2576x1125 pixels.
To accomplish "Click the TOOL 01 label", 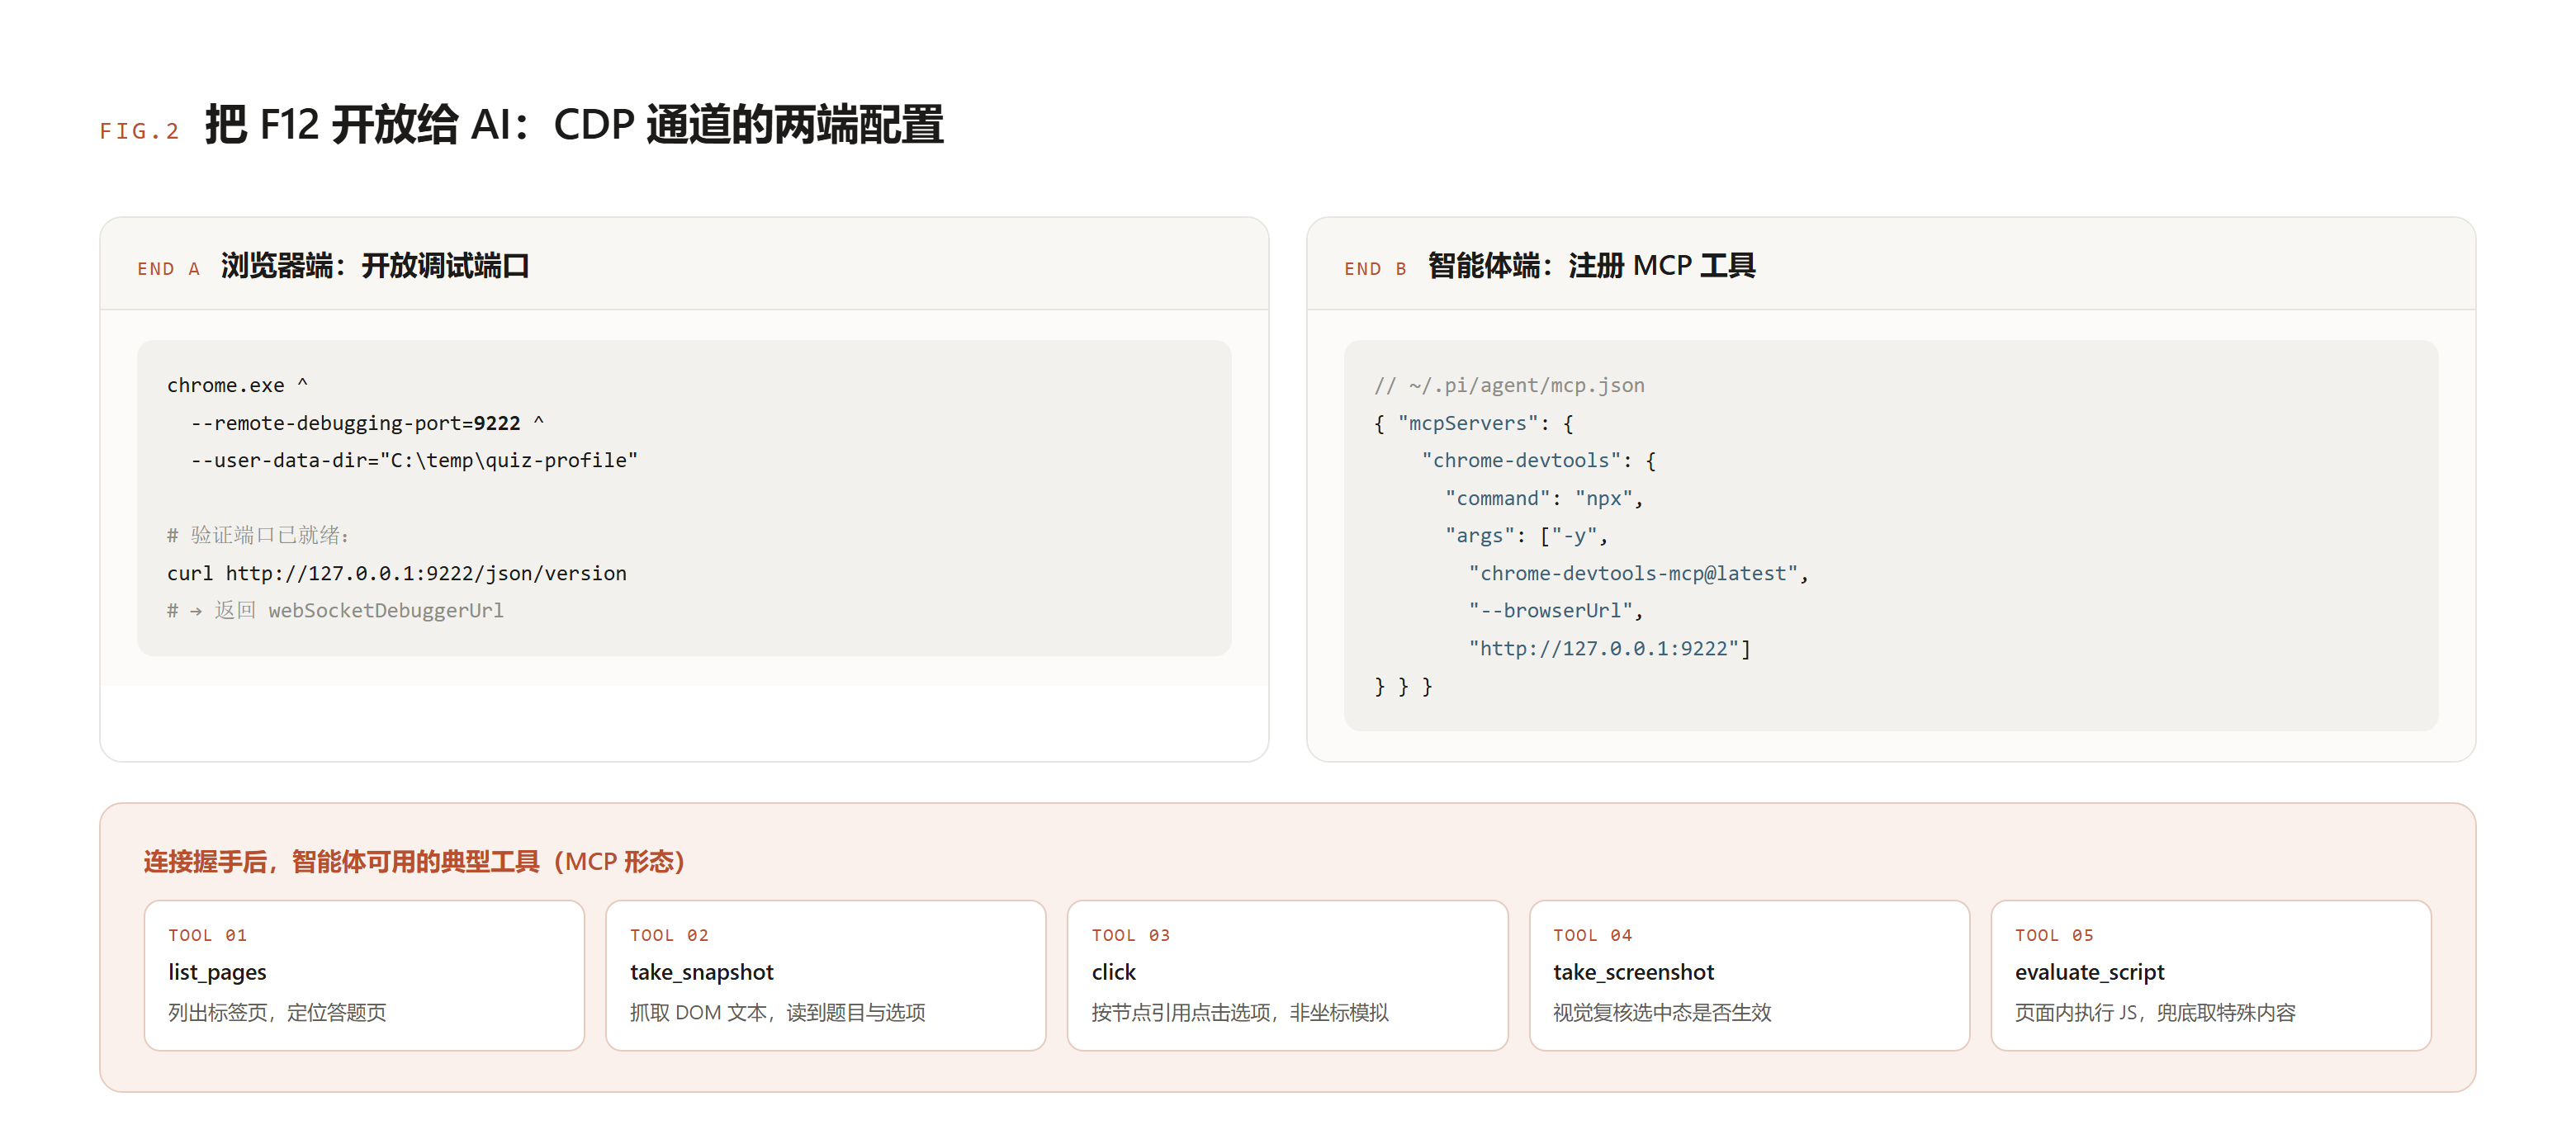I will (x=208, y=935).
